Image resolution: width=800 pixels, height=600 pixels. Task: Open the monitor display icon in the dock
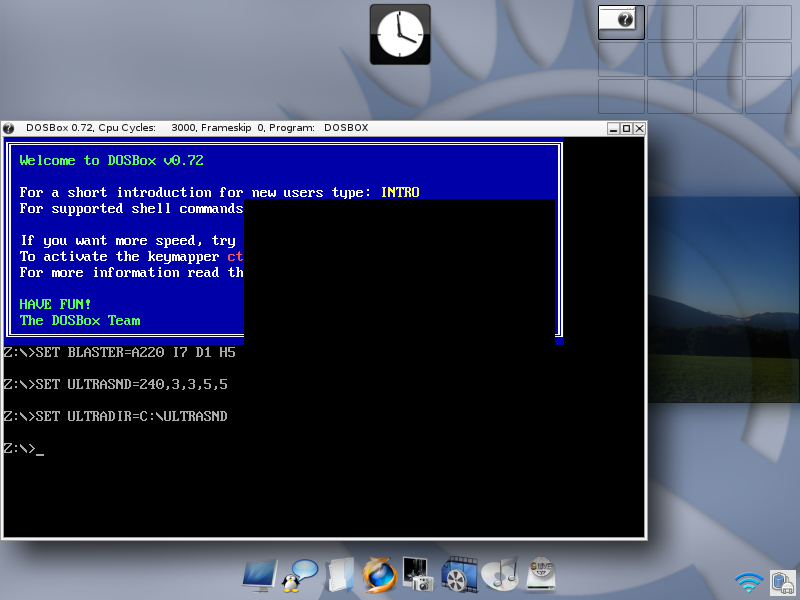pos(260,576)
